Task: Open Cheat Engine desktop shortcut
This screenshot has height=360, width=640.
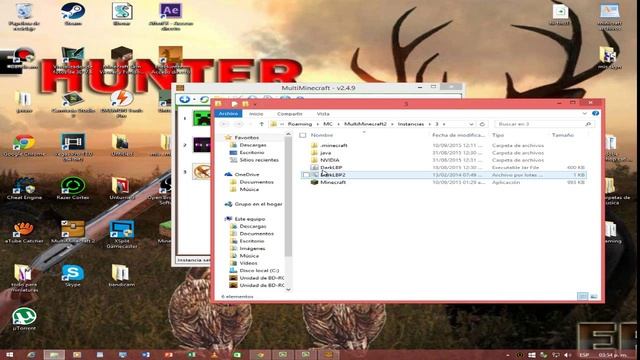Action: [24, 189]
